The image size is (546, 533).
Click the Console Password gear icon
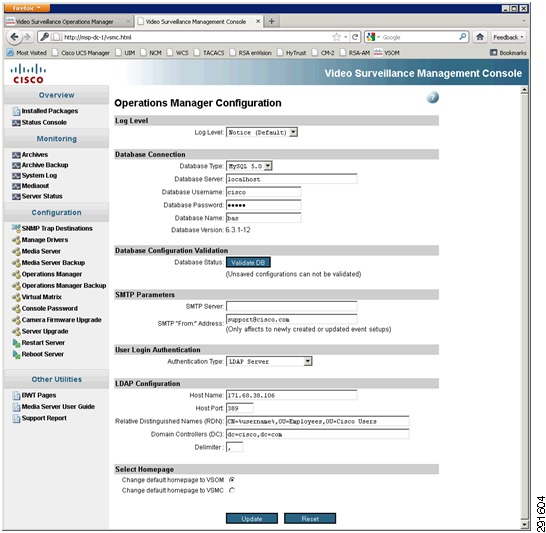(x=16, y=309)
